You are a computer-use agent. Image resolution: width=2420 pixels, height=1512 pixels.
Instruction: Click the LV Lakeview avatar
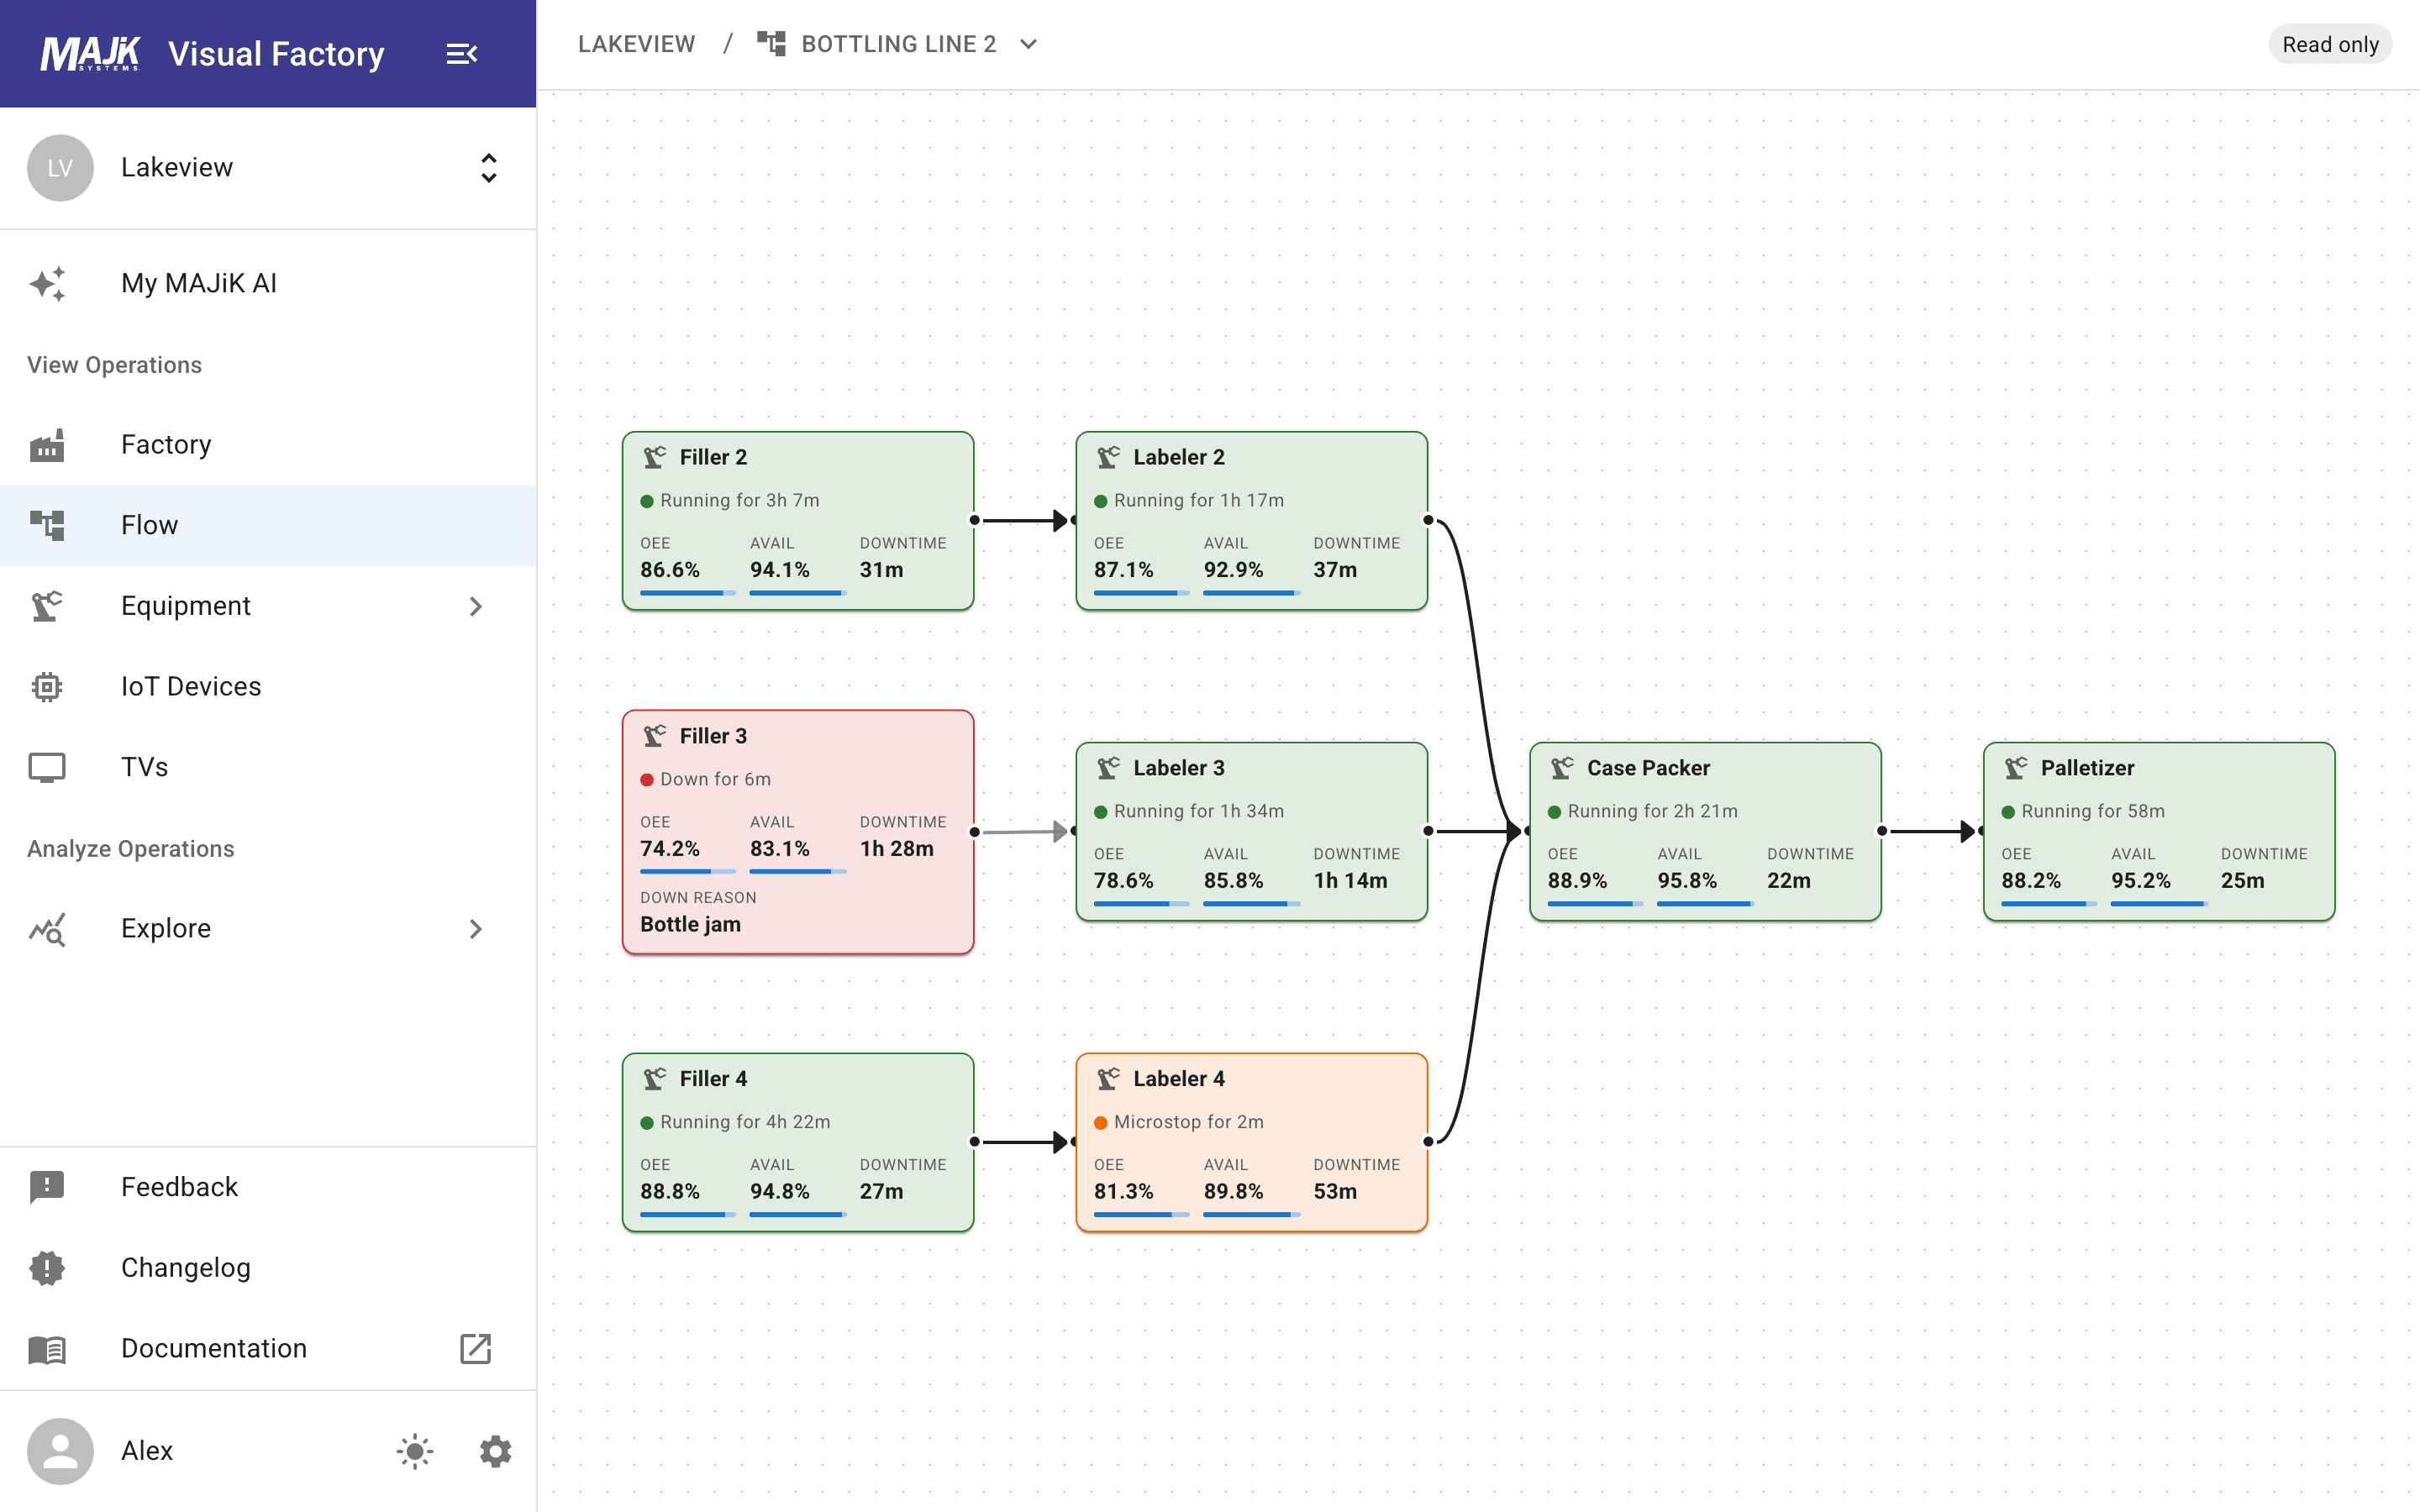[x=60, y=168]
